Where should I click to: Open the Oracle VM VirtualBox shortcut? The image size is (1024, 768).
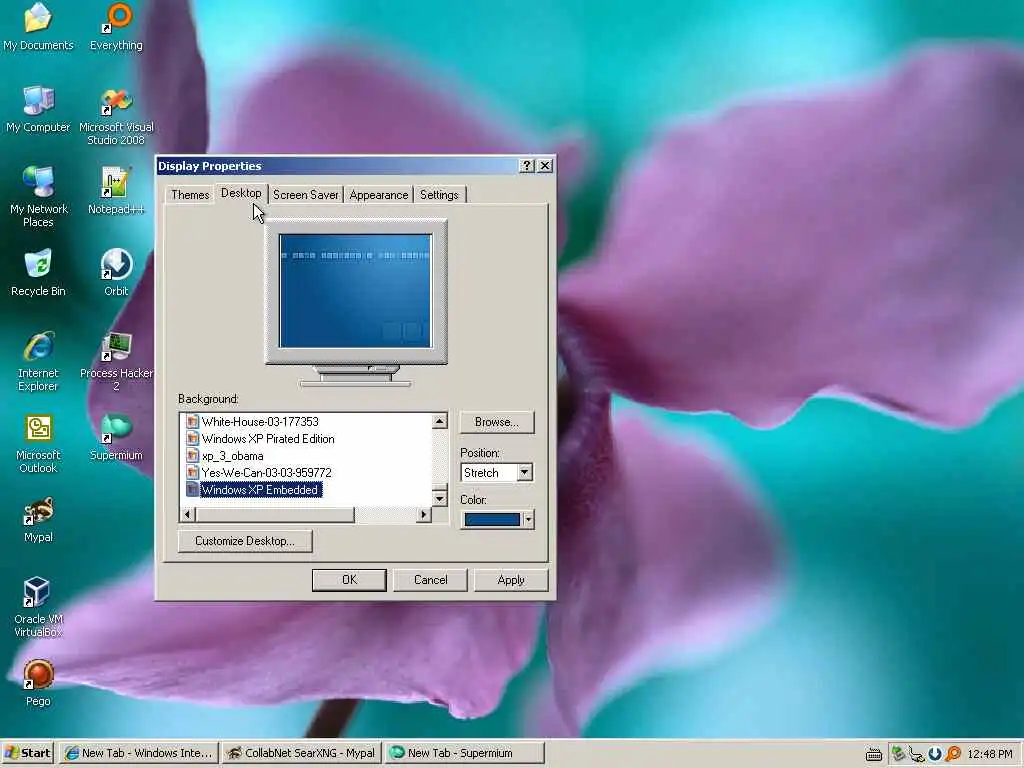[38, 607]
